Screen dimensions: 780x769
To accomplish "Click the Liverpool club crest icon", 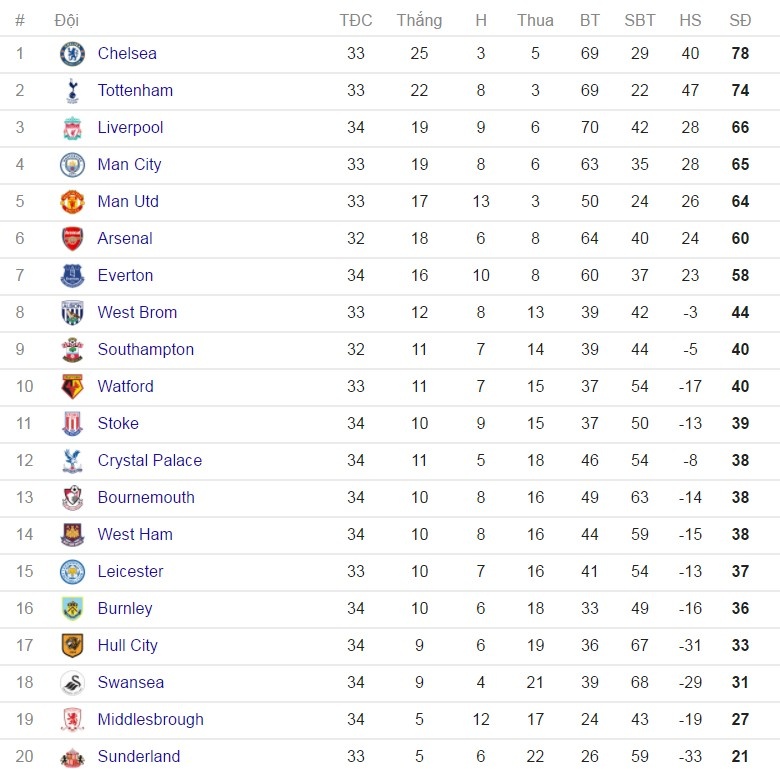I will [x=72, y=128].
